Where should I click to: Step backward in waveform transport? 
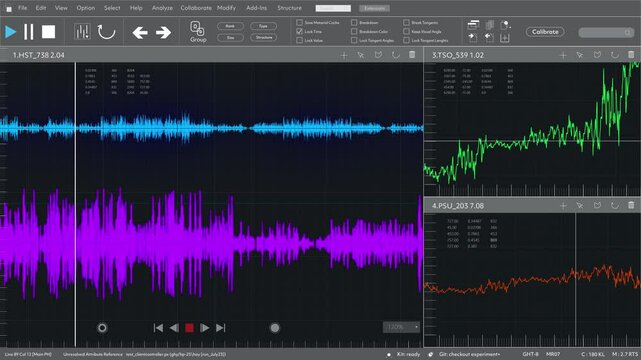click(x=174, y=328)
